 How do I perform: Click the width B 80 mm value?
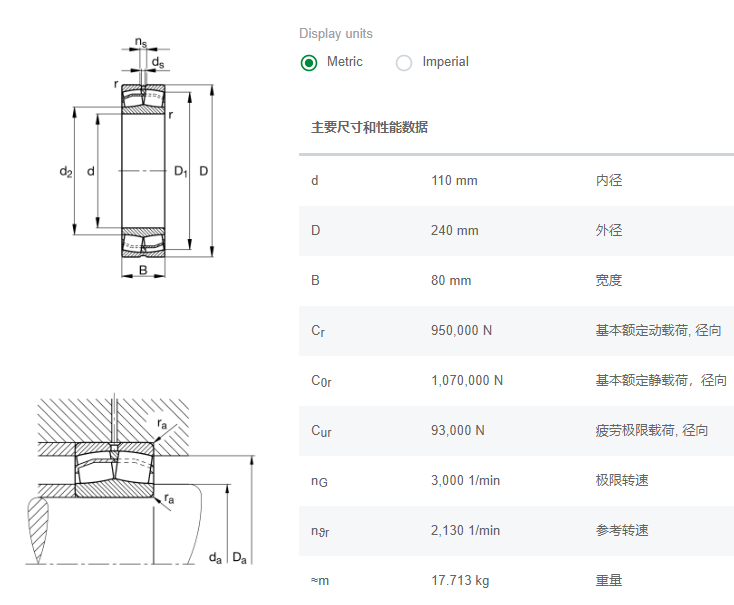450,281
